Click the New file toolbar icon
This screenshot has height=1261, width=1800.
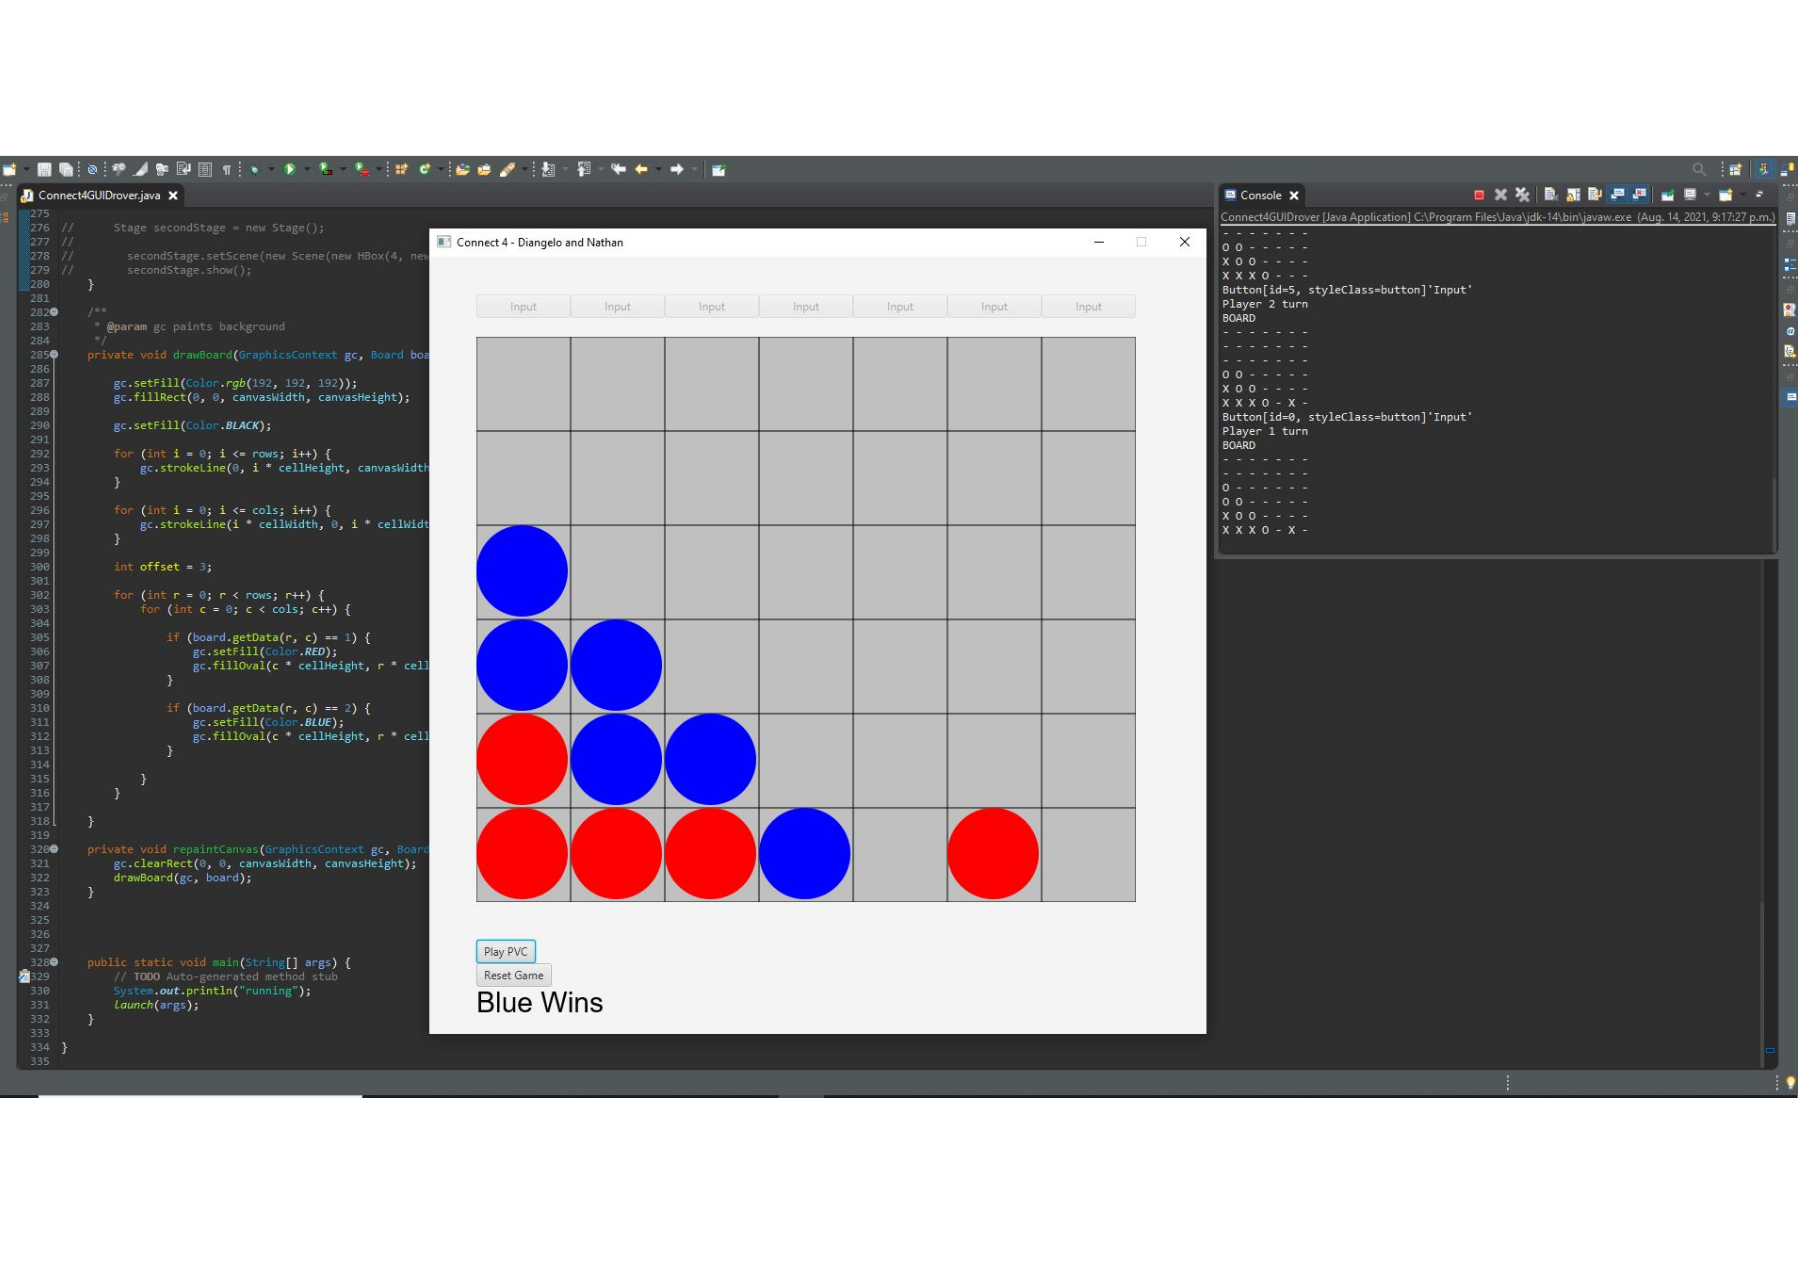pyautogui.click(x=9, y=170)
